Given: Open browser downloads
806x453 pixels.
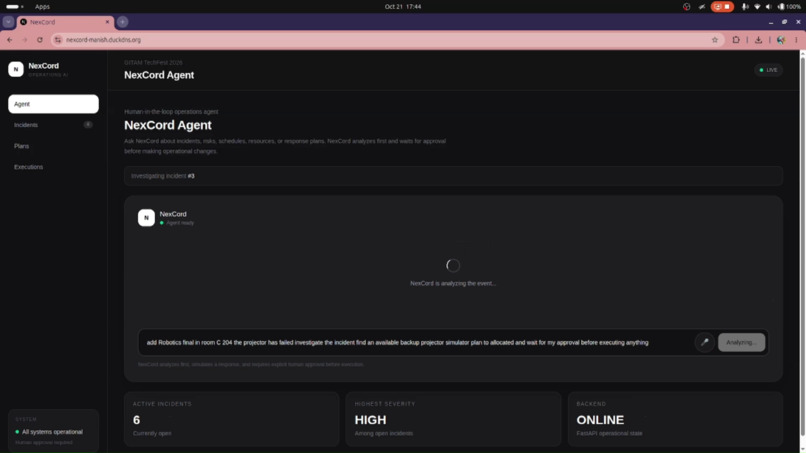Looking at the screenshot, I should [758, 40].
